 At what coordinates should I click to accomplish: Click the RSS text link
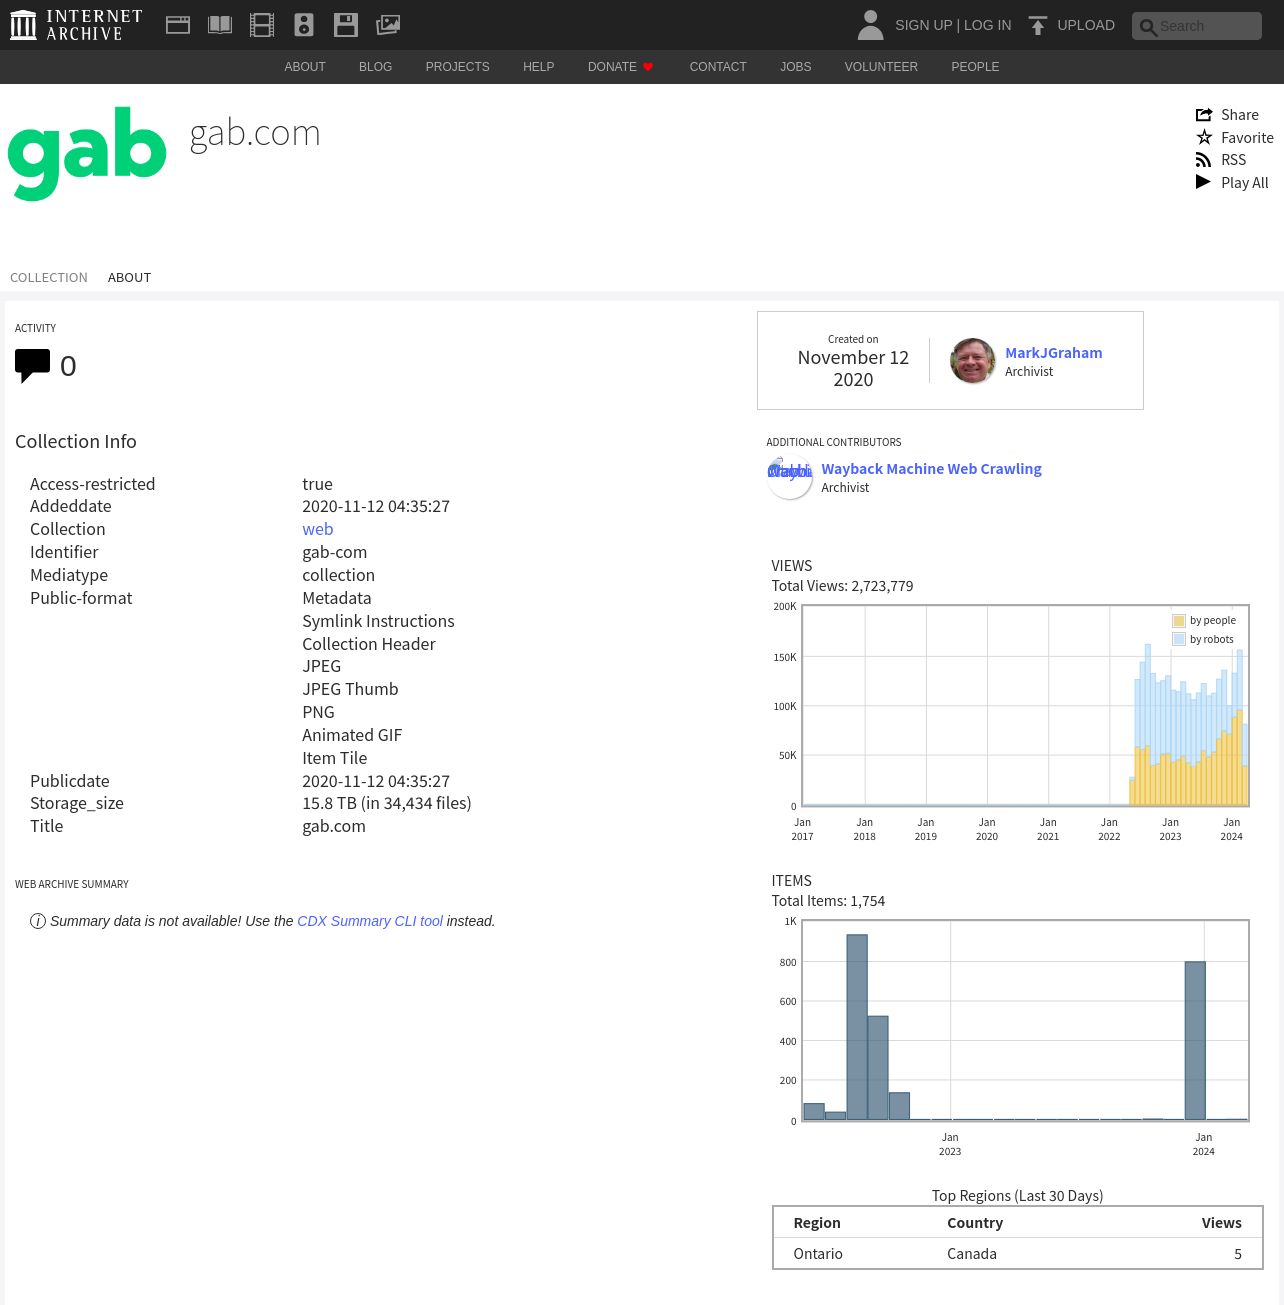[1233, 160]
